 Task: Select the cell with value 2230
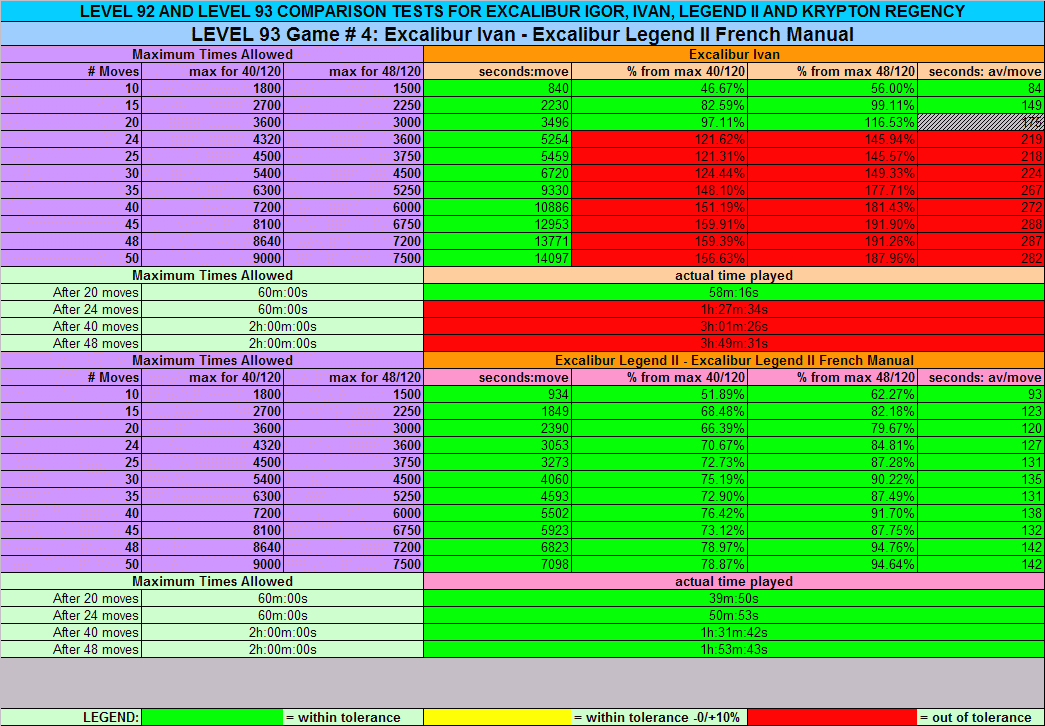coord(497,105)
